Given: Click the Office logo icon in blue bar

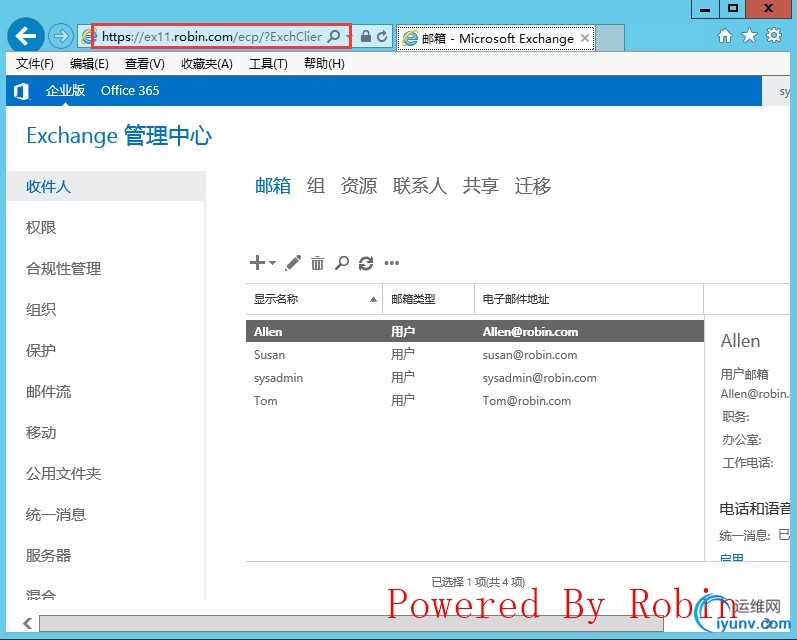Looking at the screenshot, I should point(21,91).
